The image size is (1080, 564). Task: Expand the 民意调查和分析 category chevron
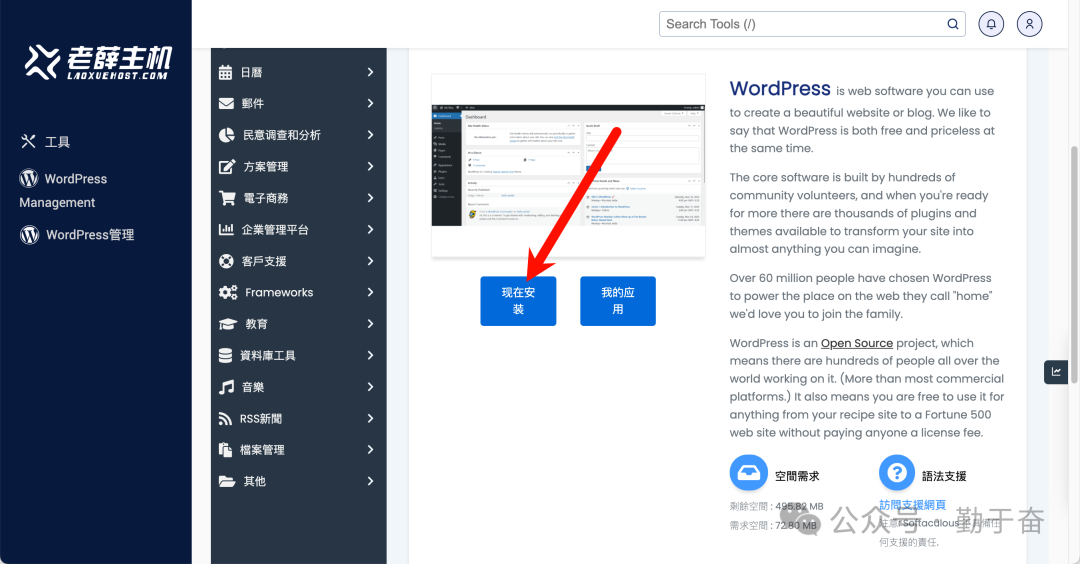click(370, 135)
